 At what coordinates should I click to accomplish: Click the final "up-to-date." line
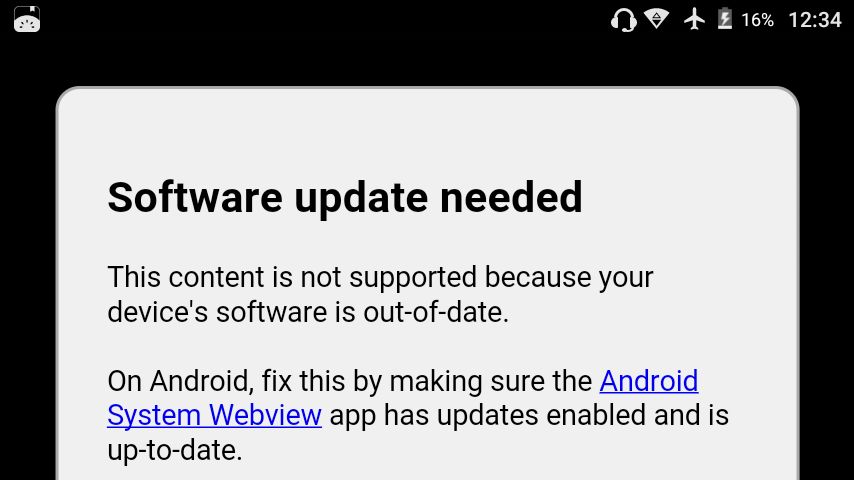coord(175,451)
